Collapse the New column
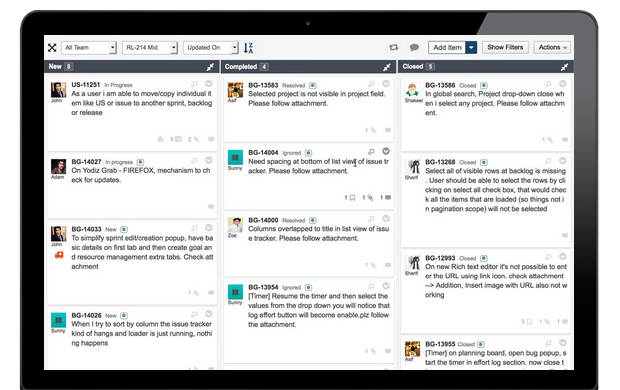This screenshot has height=390, width=620. pos(210,67)
